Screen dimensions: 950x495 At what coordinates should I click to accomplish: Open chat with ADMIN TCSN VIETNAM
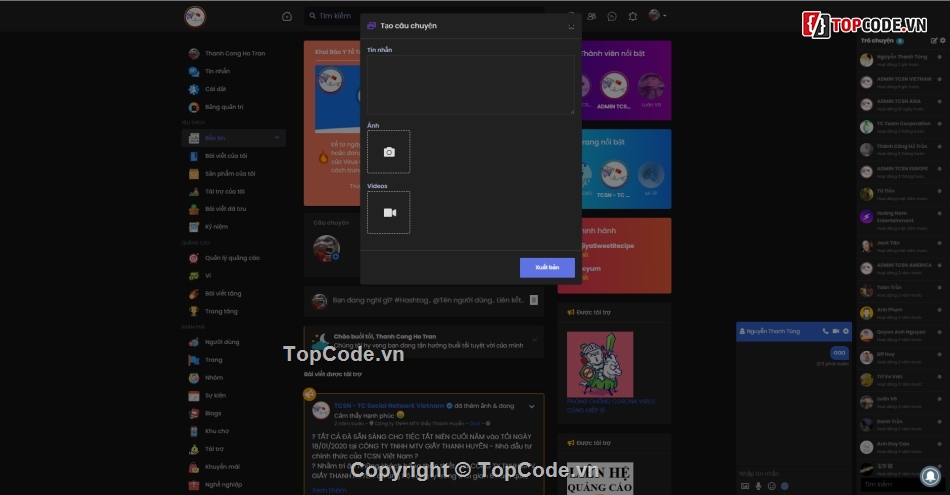[902, 82]
